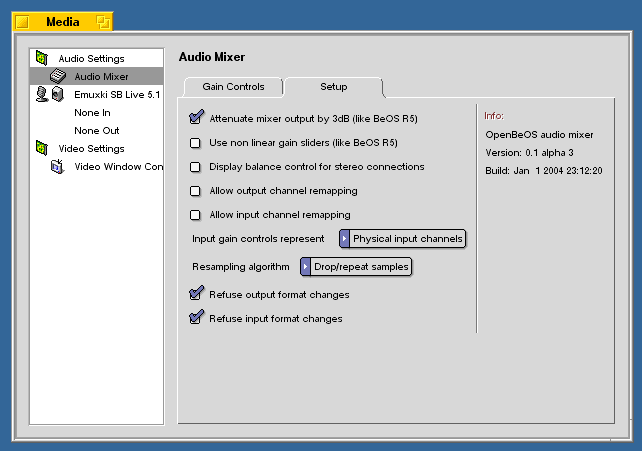Enable non linear gain sliders option

196,143
